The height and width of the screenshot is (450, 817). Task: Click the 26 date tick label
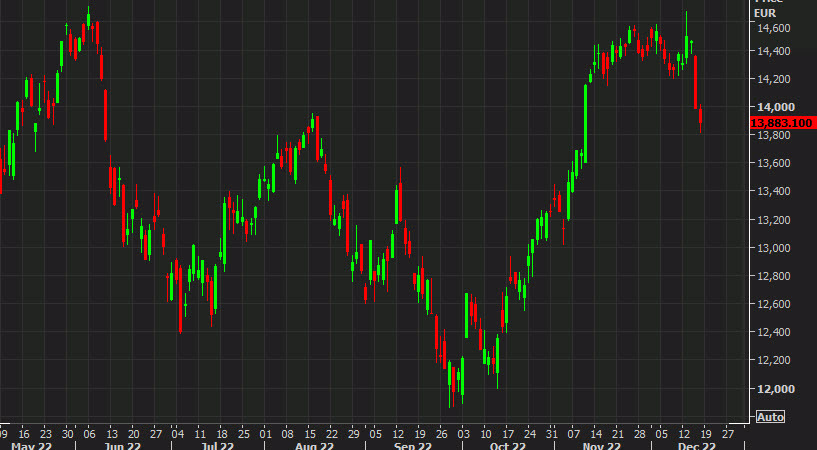(441, 434)
